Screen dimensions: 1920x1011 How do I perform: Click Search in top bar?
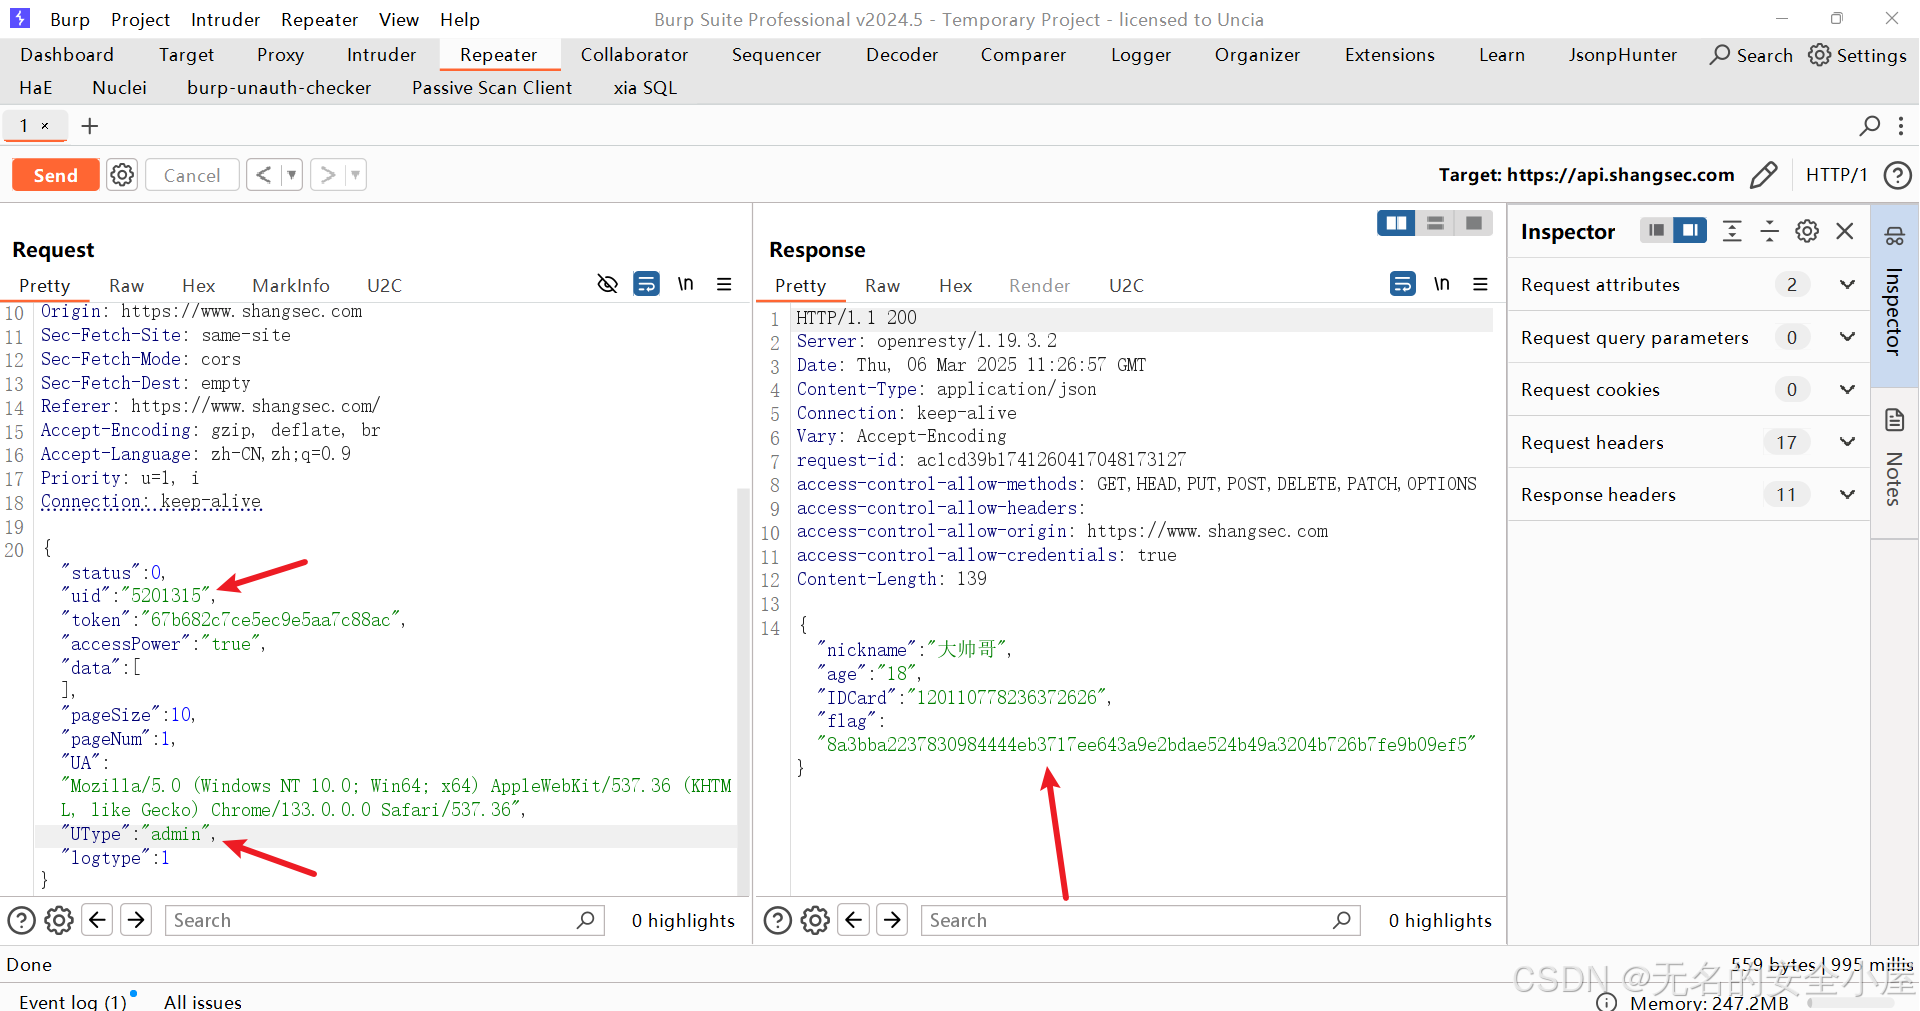pyautogui.click(x=1751, y=55)
